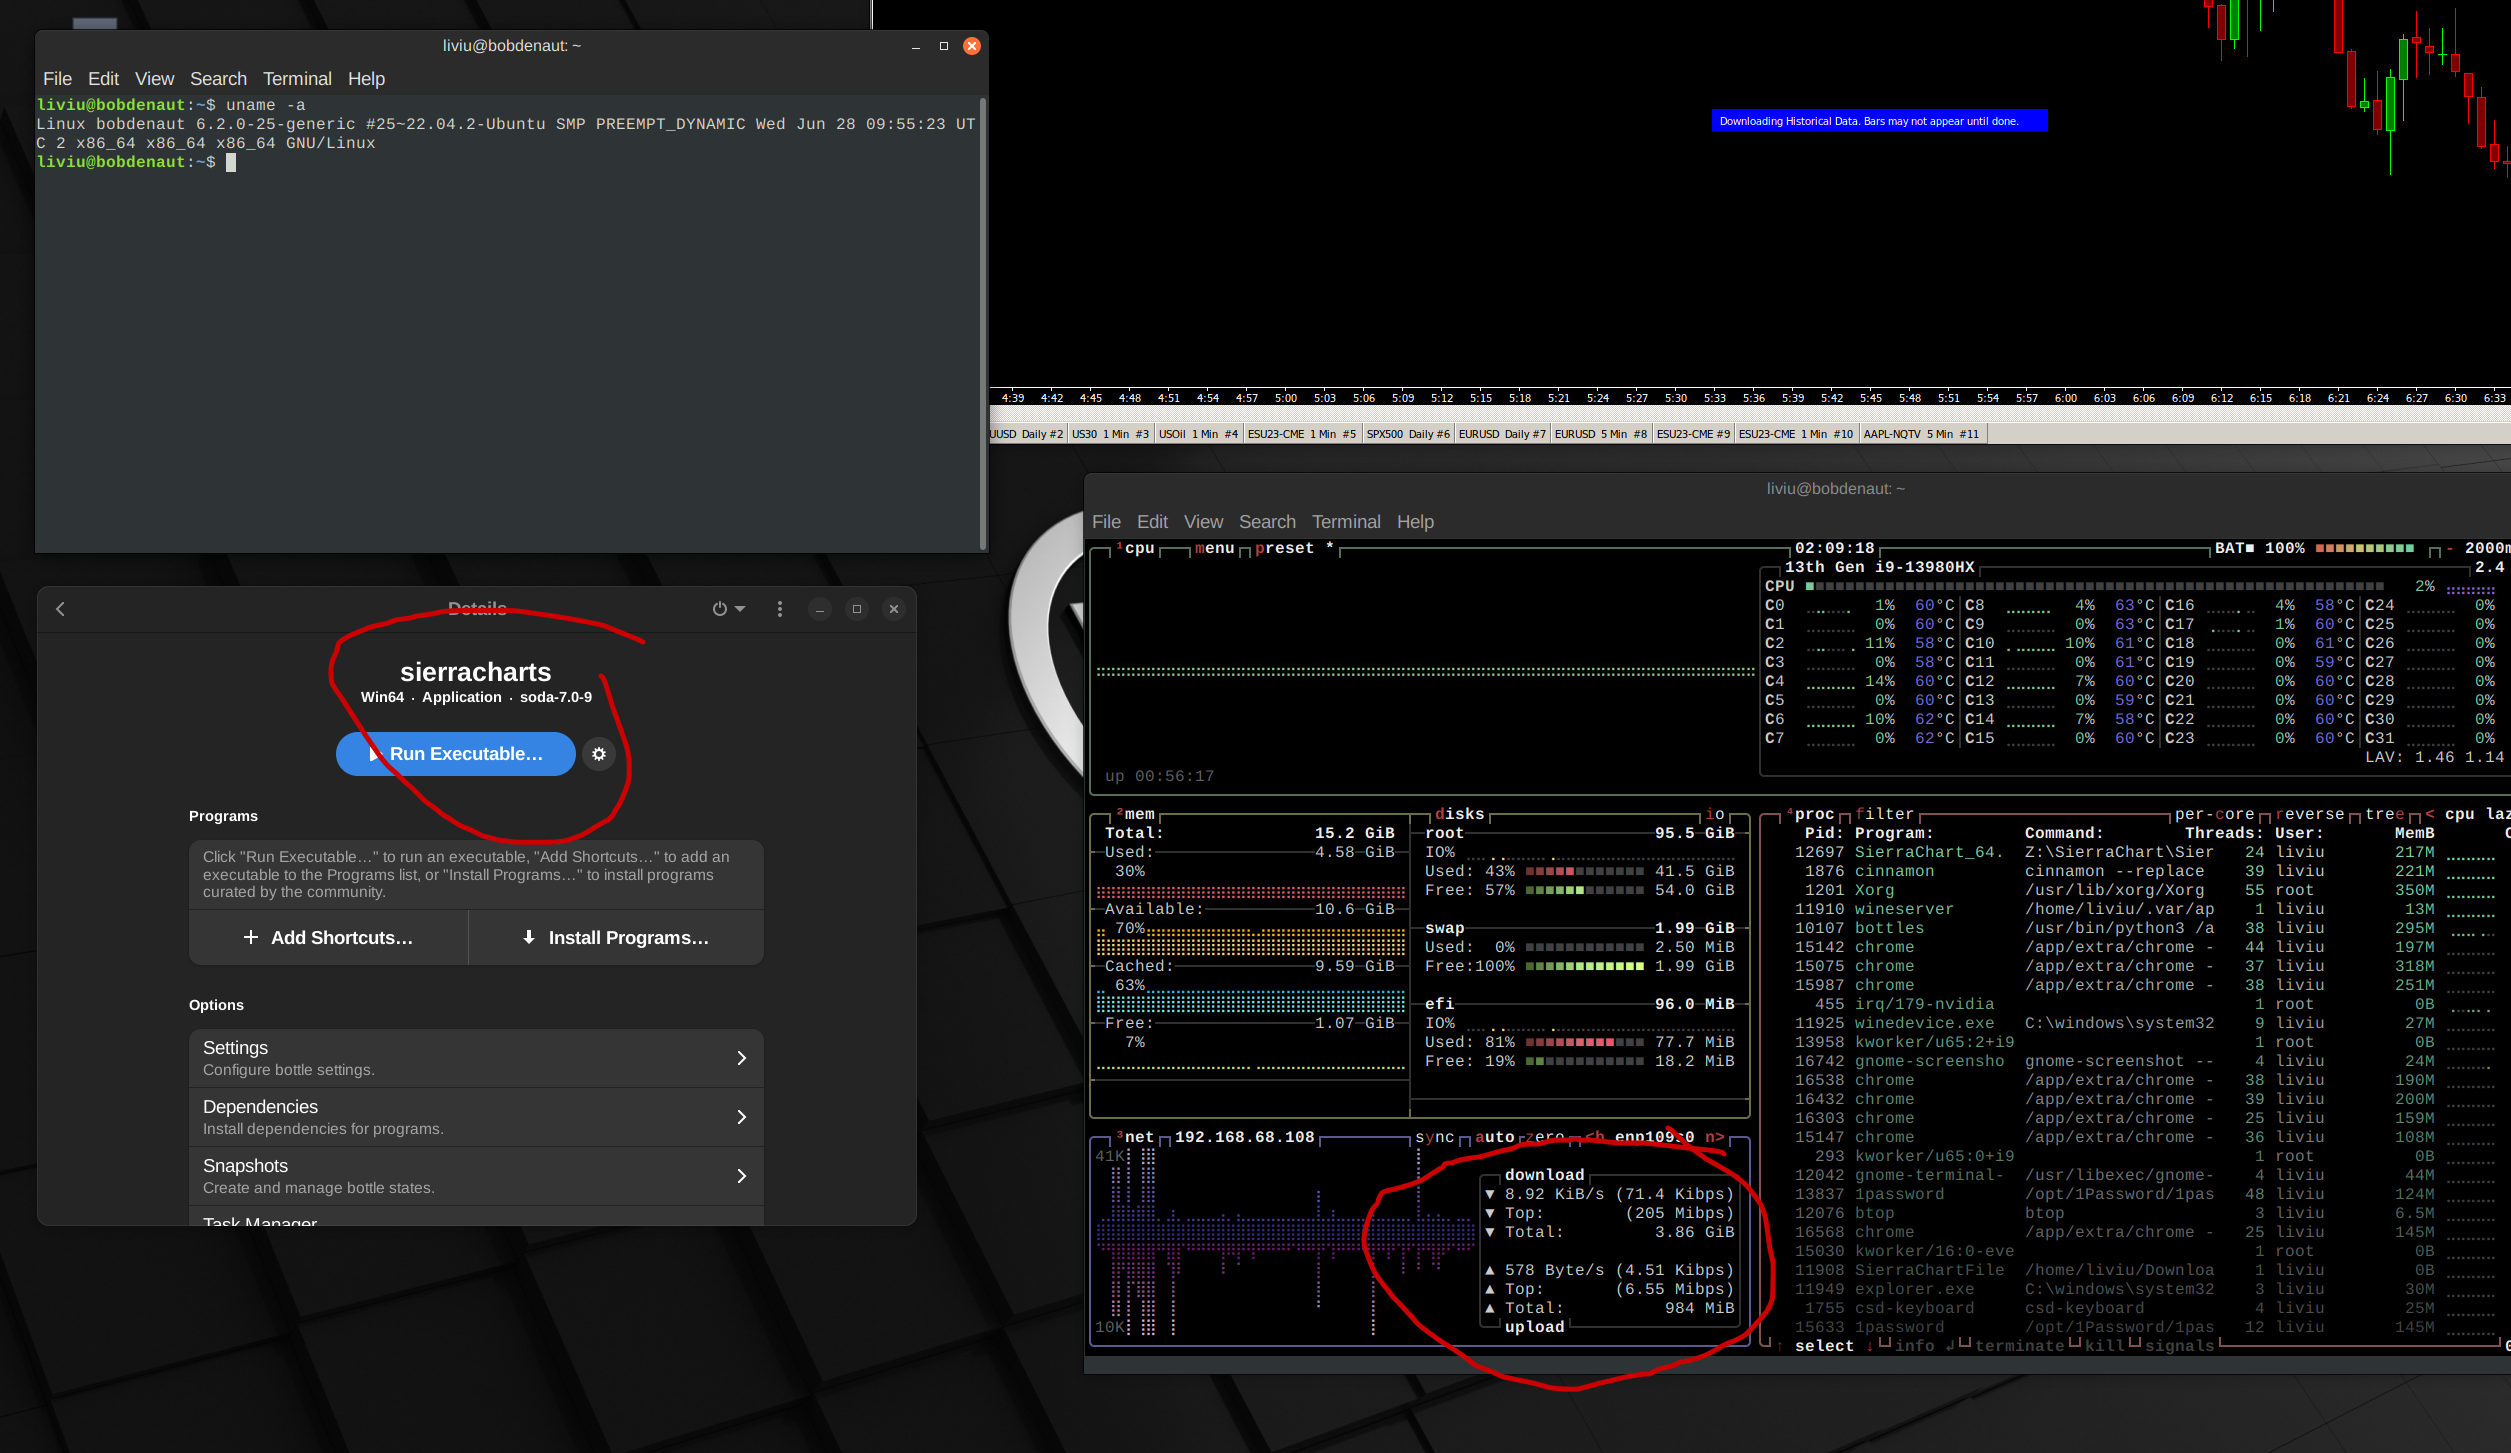Click info in btop process footer
Image resolution: width=2511 pixels, height=1453 pixels.
point(1915,1346)
